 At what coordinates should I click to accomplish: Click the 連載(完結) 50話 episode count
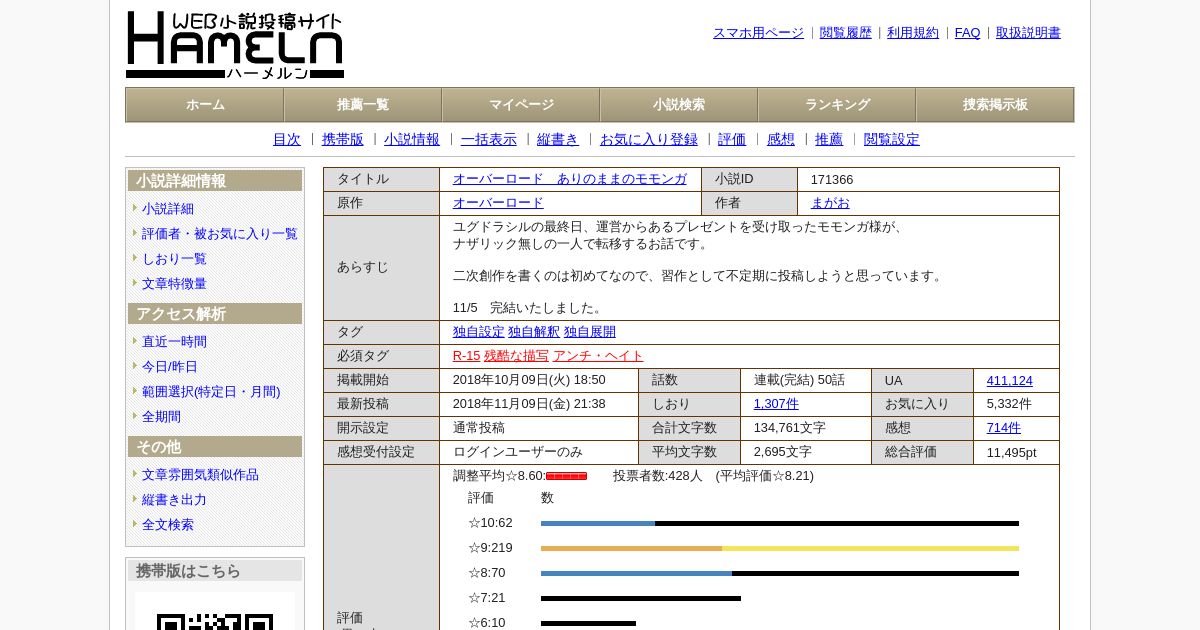(799, 380)
